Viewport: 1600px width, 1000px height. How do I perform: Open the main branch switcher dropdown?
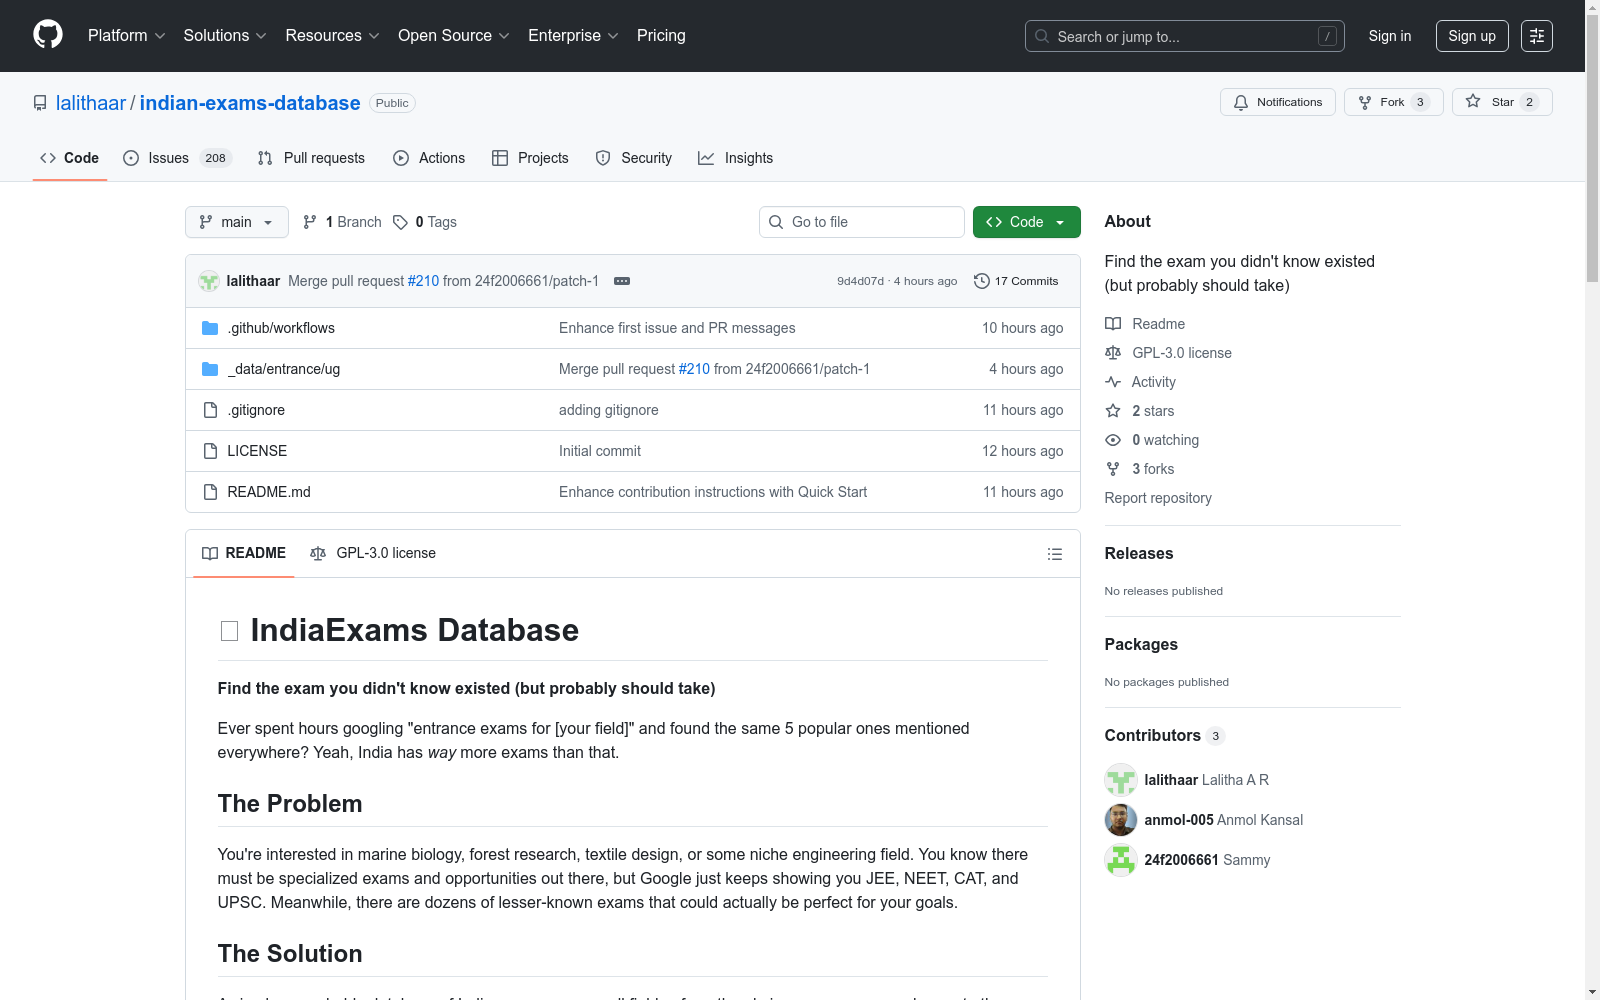click(x=237, y=222)
